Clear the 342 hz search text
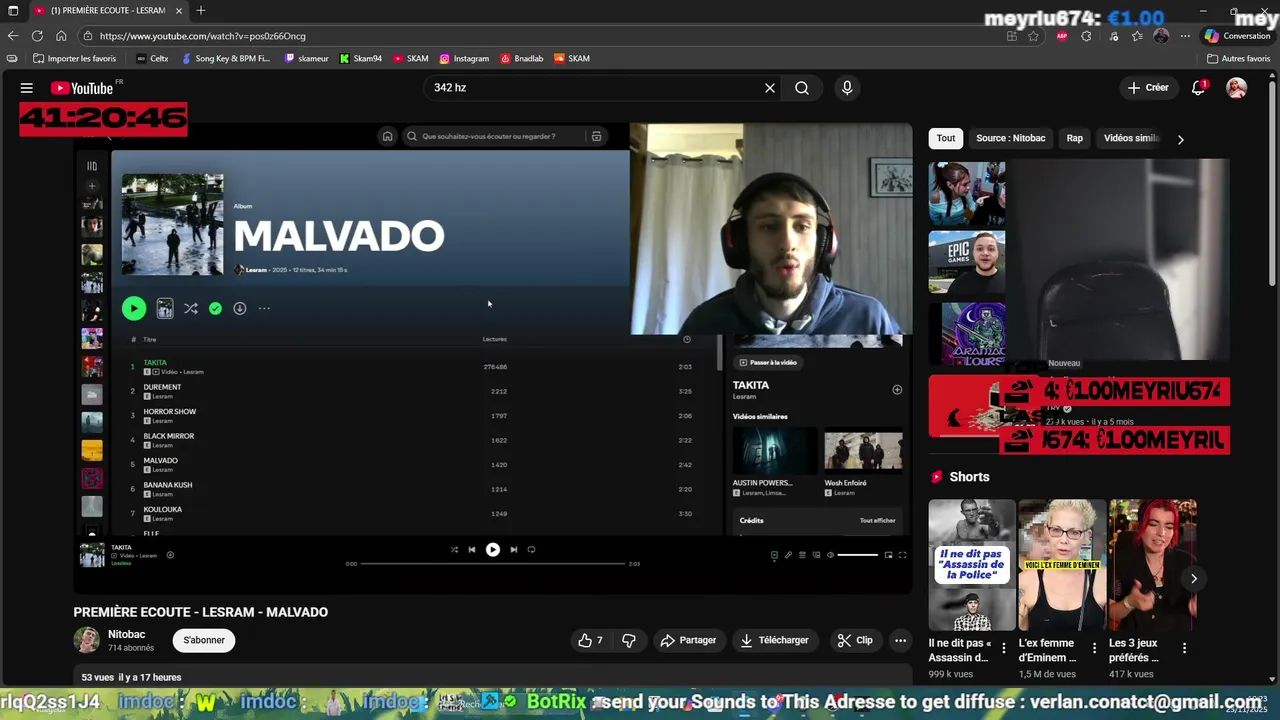Viewport: 1280px width, 720px height. click(x=770, y=88)
